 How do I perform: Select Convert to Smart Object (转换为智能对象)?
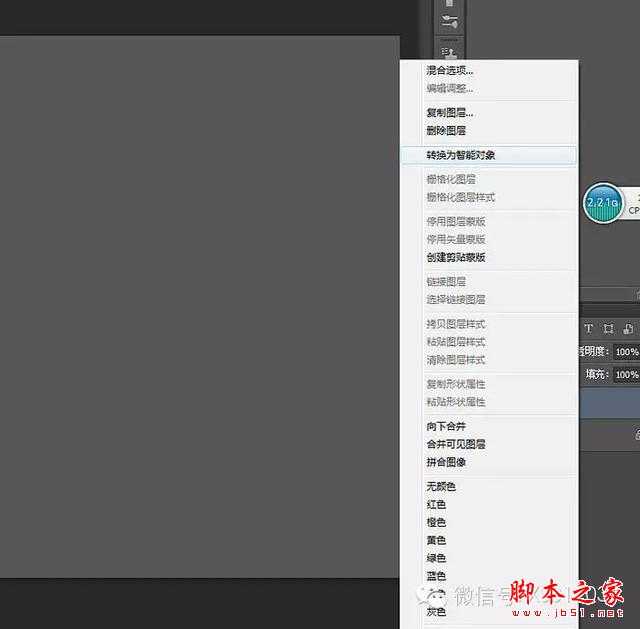click(461, 156)
